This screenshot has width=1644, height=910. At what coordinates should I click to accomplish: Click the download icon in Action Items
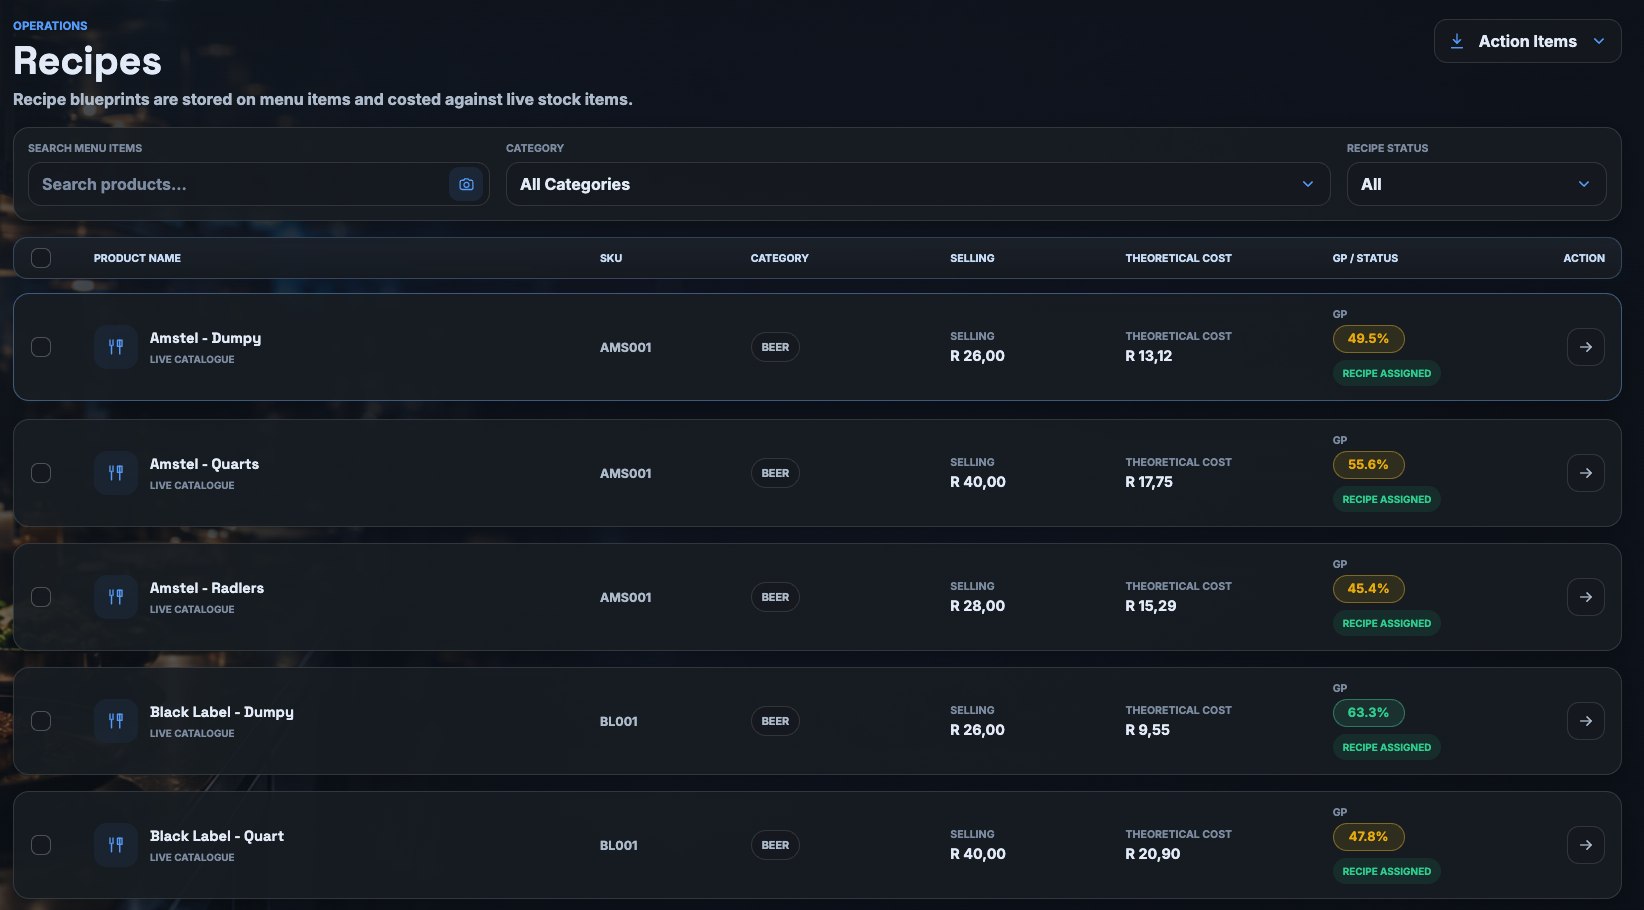1457,41
